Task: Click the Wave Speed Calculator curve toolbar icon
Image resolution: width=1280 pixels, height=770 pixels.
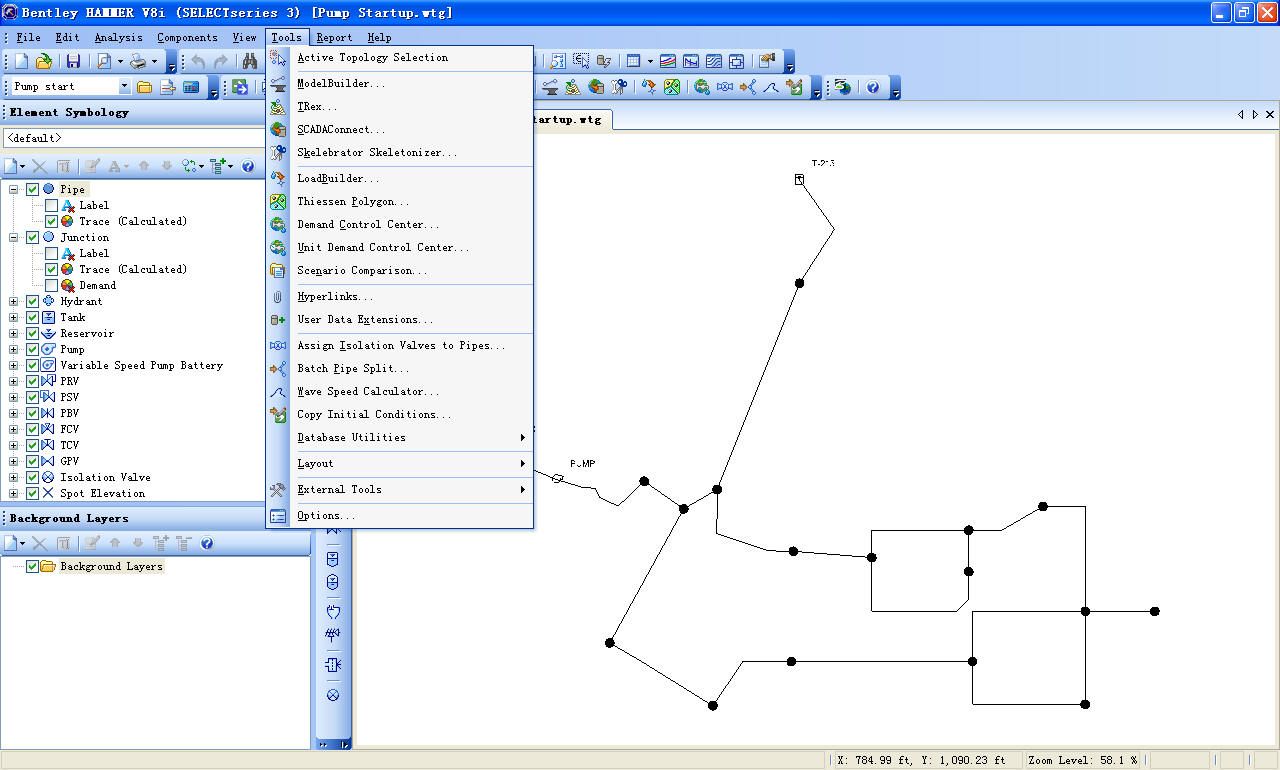Action: [x=770, y=87]
